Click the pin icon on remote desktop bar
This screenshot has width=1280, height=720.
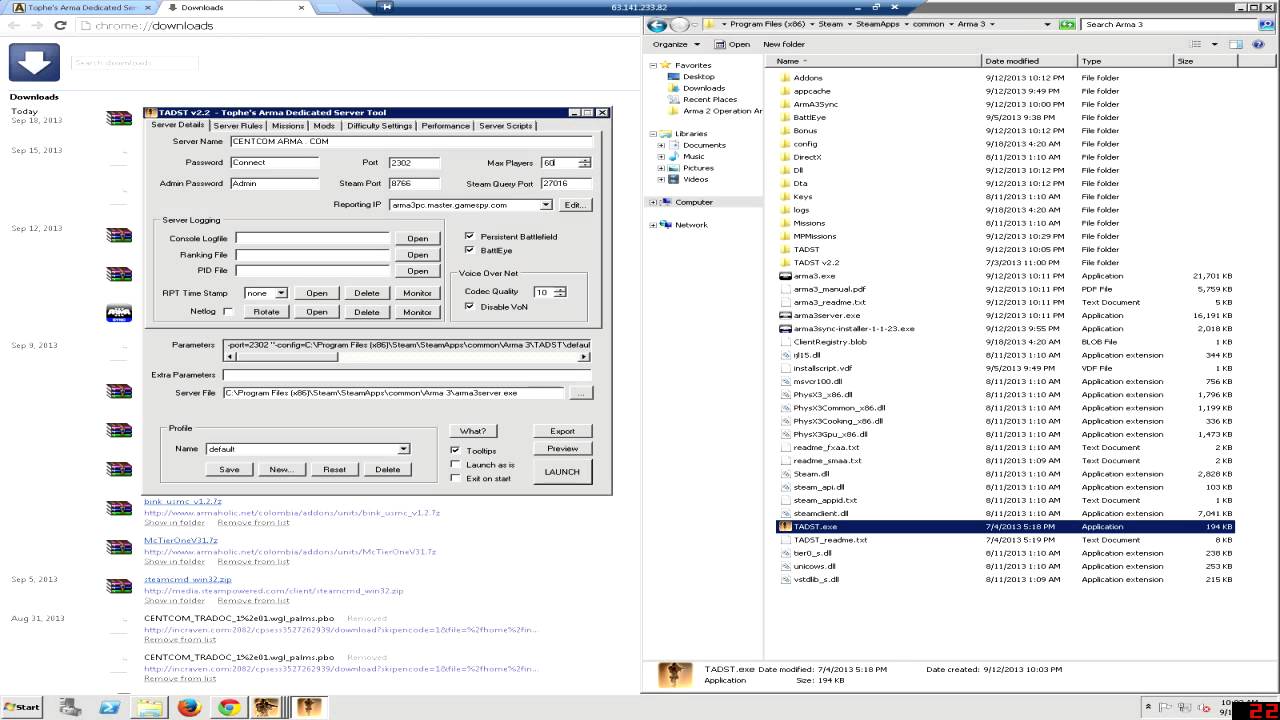pos(388,7)
